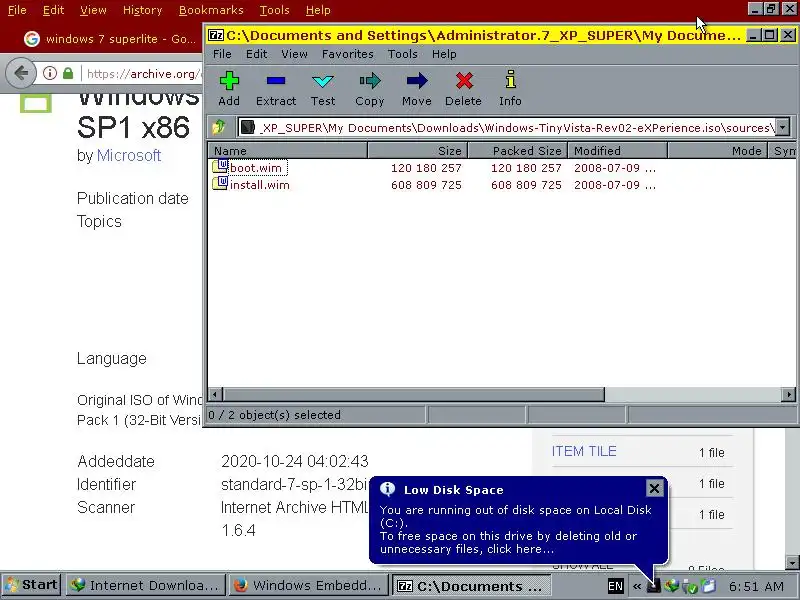The width and height of the screenshot is (800, 600).
Task: Click the Start button
Action: click(x=32, y=585)
